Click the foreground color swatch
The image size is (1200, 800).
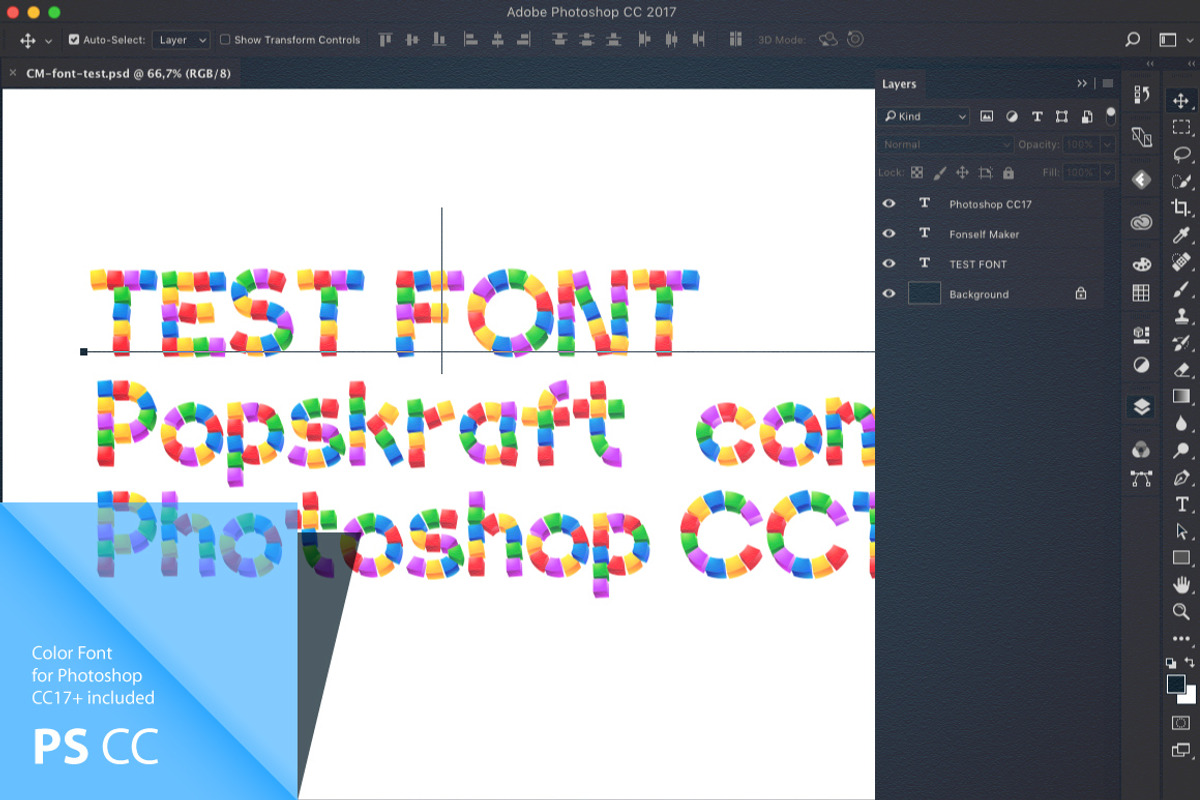click(1176, 684)
